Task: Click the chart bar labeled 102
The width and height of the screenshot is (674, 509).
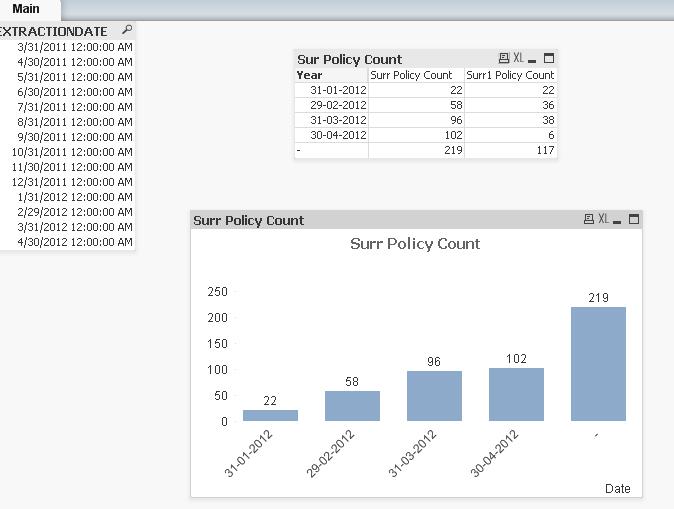Action: [516, 394]
